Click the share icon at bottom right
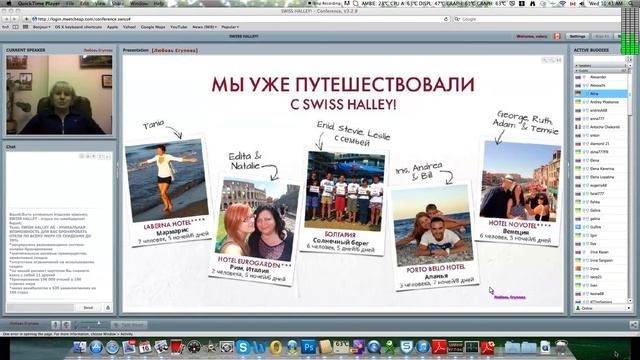Screen dimensions: 640x360 tap(633, 325)
